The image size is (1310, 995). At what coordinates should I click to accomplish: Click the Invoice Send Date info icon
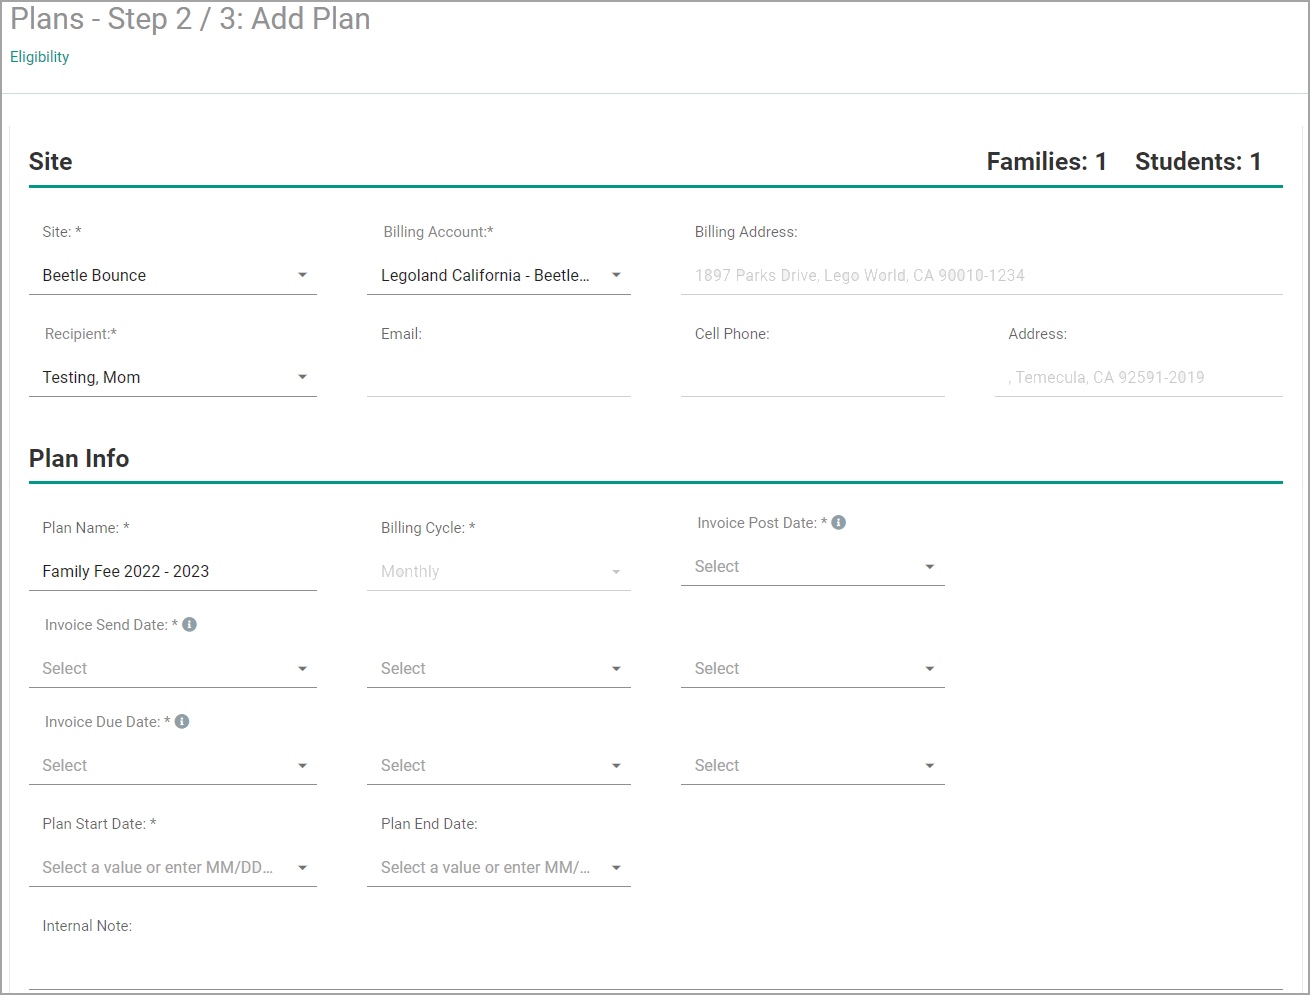(x=190, y=624)
